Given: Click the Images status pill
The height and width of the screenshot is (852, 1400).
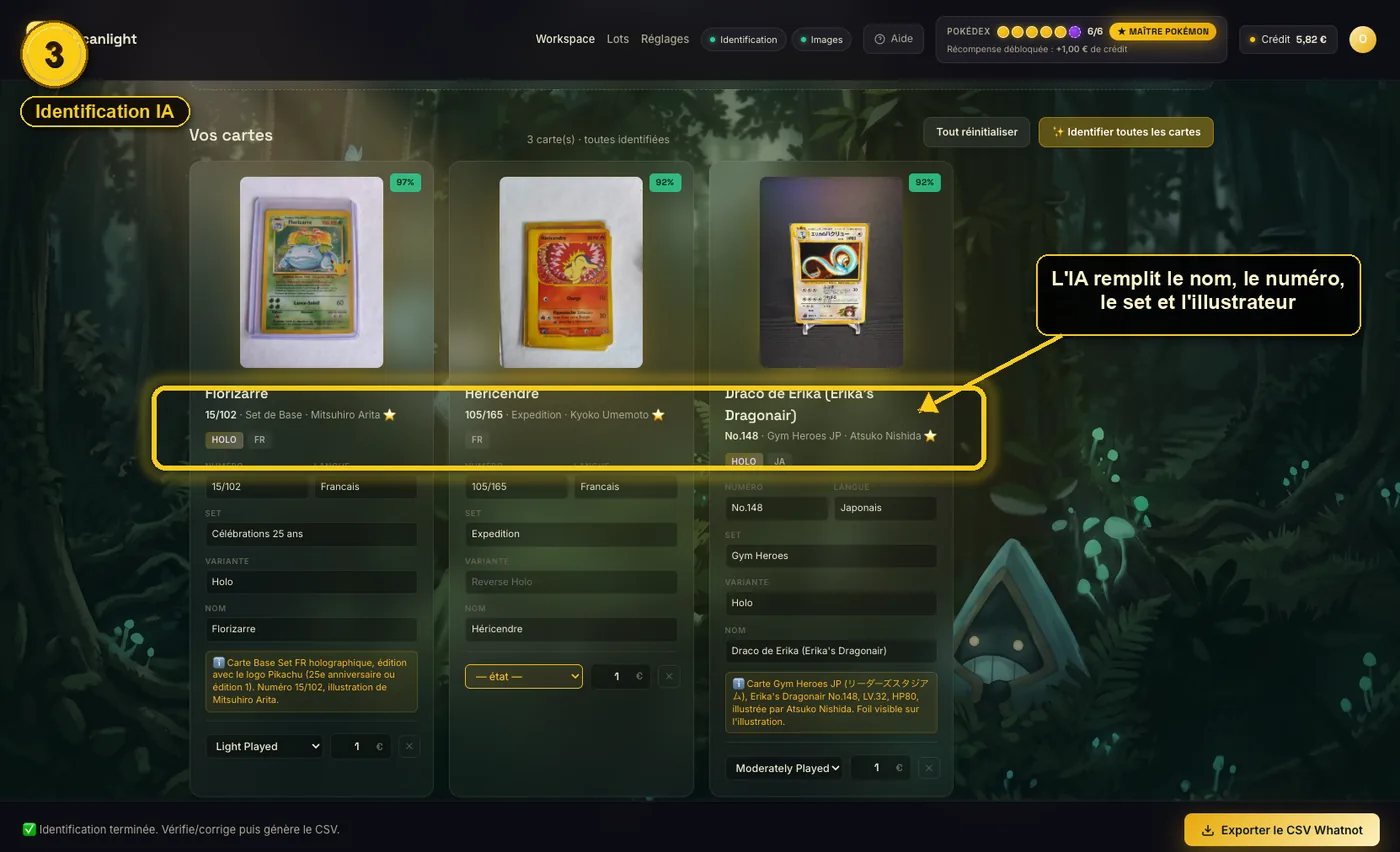Looking at the screenshot, I should [822, 39].
